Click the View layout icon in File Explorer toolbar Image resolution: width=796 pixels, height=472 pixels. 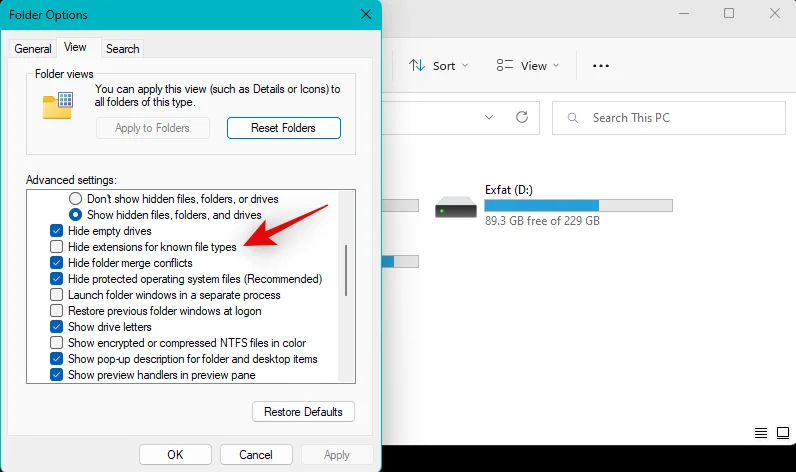click(x=505, y=65)
